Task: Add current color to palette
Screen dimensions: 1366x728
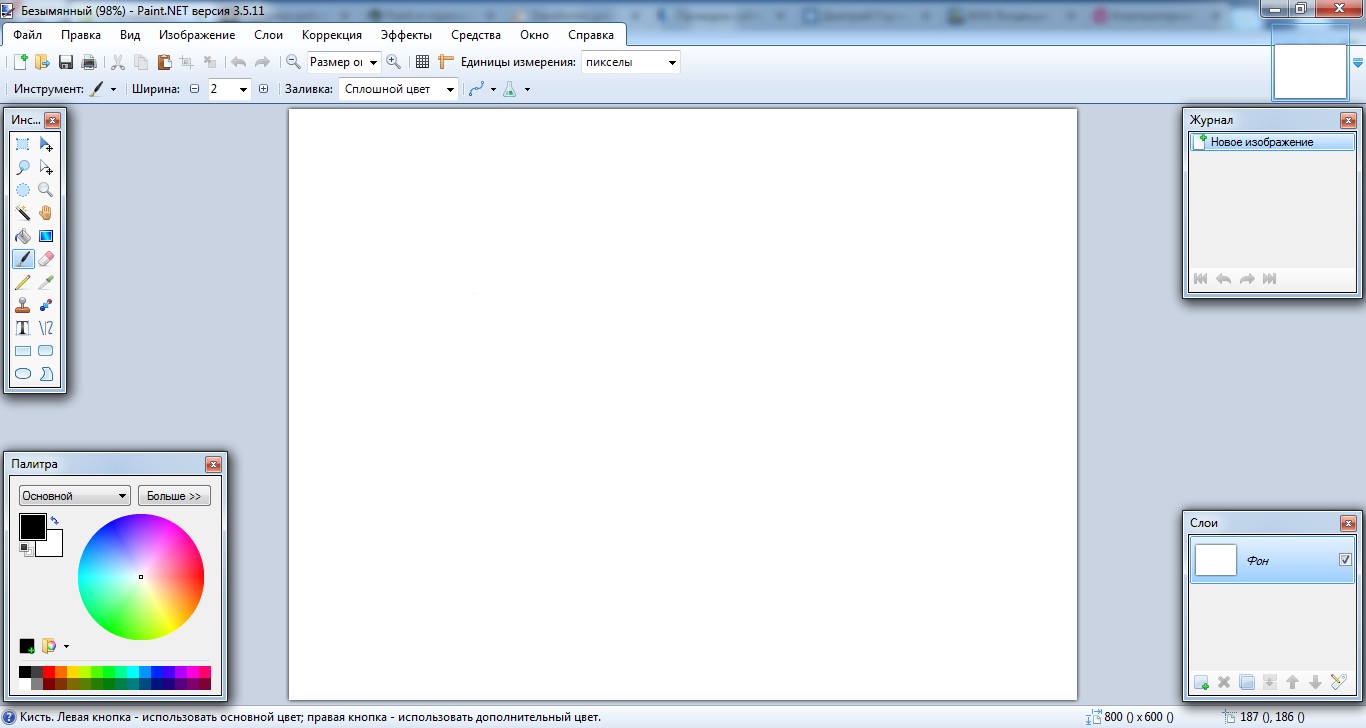Action: (x=27, y=646)
